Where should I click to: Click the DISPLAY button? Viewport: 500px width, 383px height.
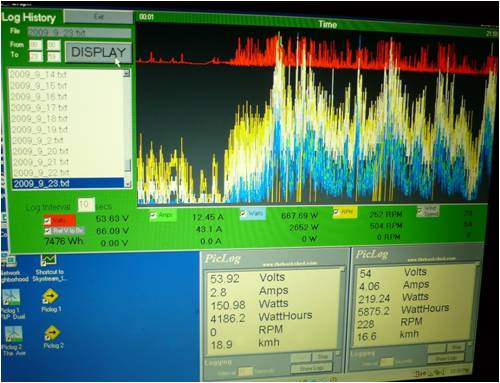(98, 52)
